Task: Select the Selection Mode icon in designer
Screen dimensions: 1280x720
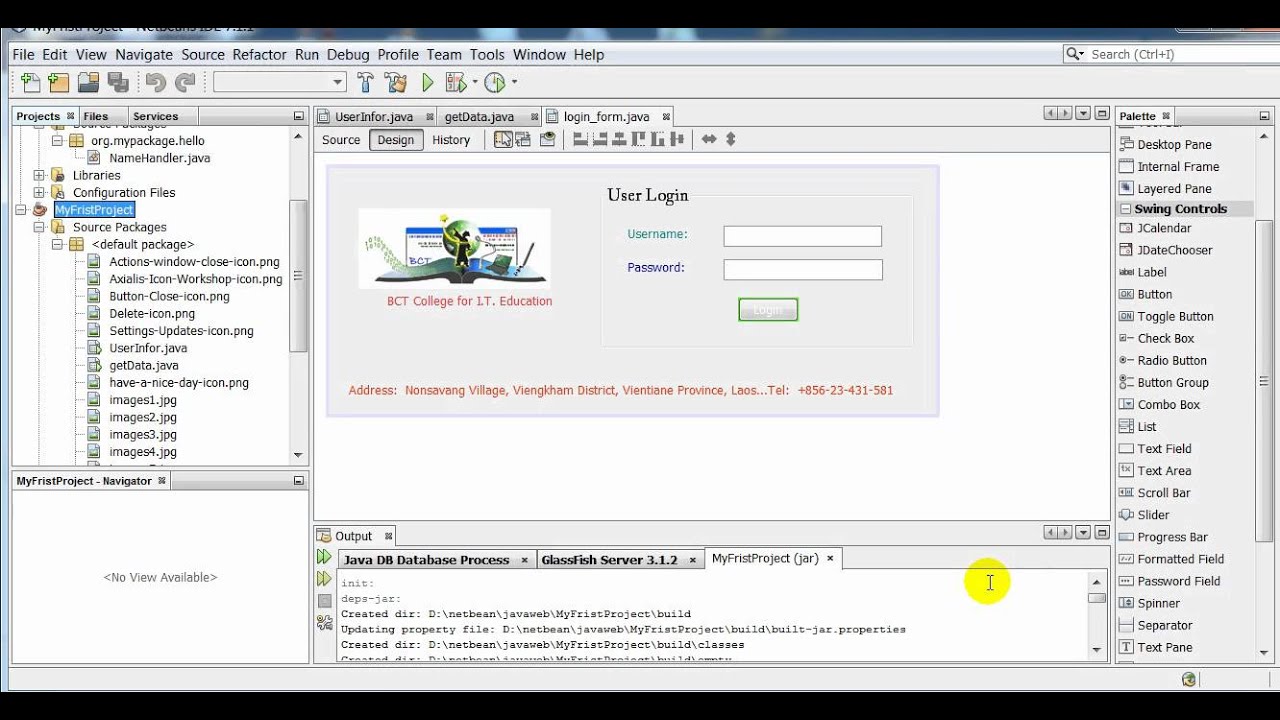Action: (x=503, y=140)
